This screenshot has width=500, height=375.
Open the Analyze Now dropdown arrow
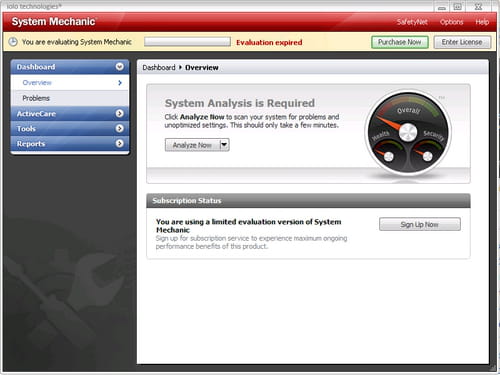(224, 145)
